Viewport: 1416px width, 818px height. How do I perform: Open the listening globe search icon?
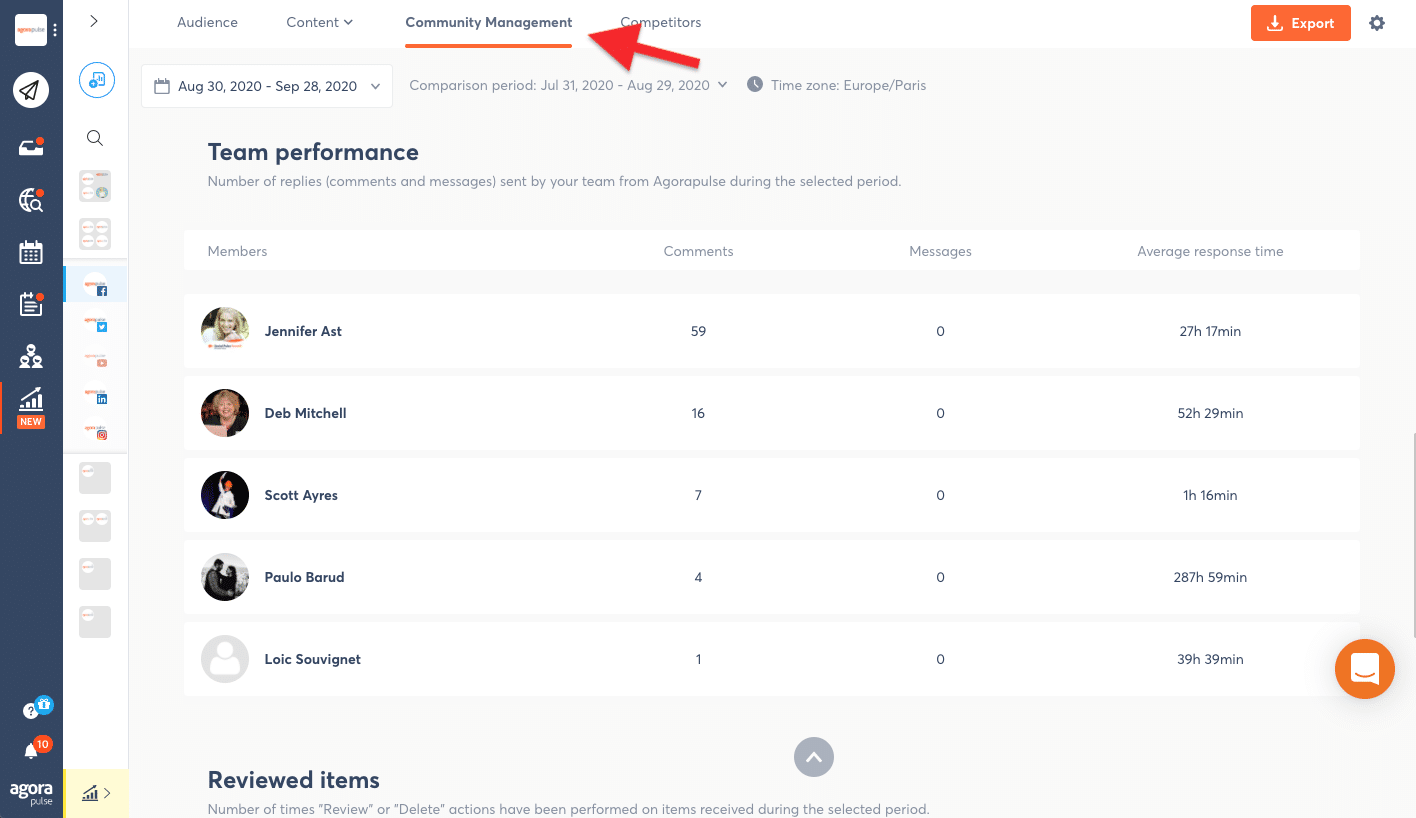tap(31, 200)
